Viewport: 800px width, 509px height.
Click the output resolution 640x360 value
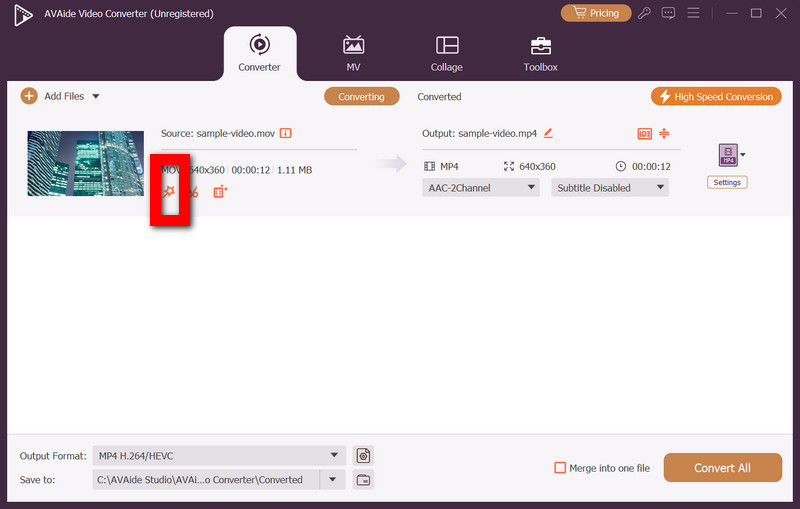coord(537,166)
